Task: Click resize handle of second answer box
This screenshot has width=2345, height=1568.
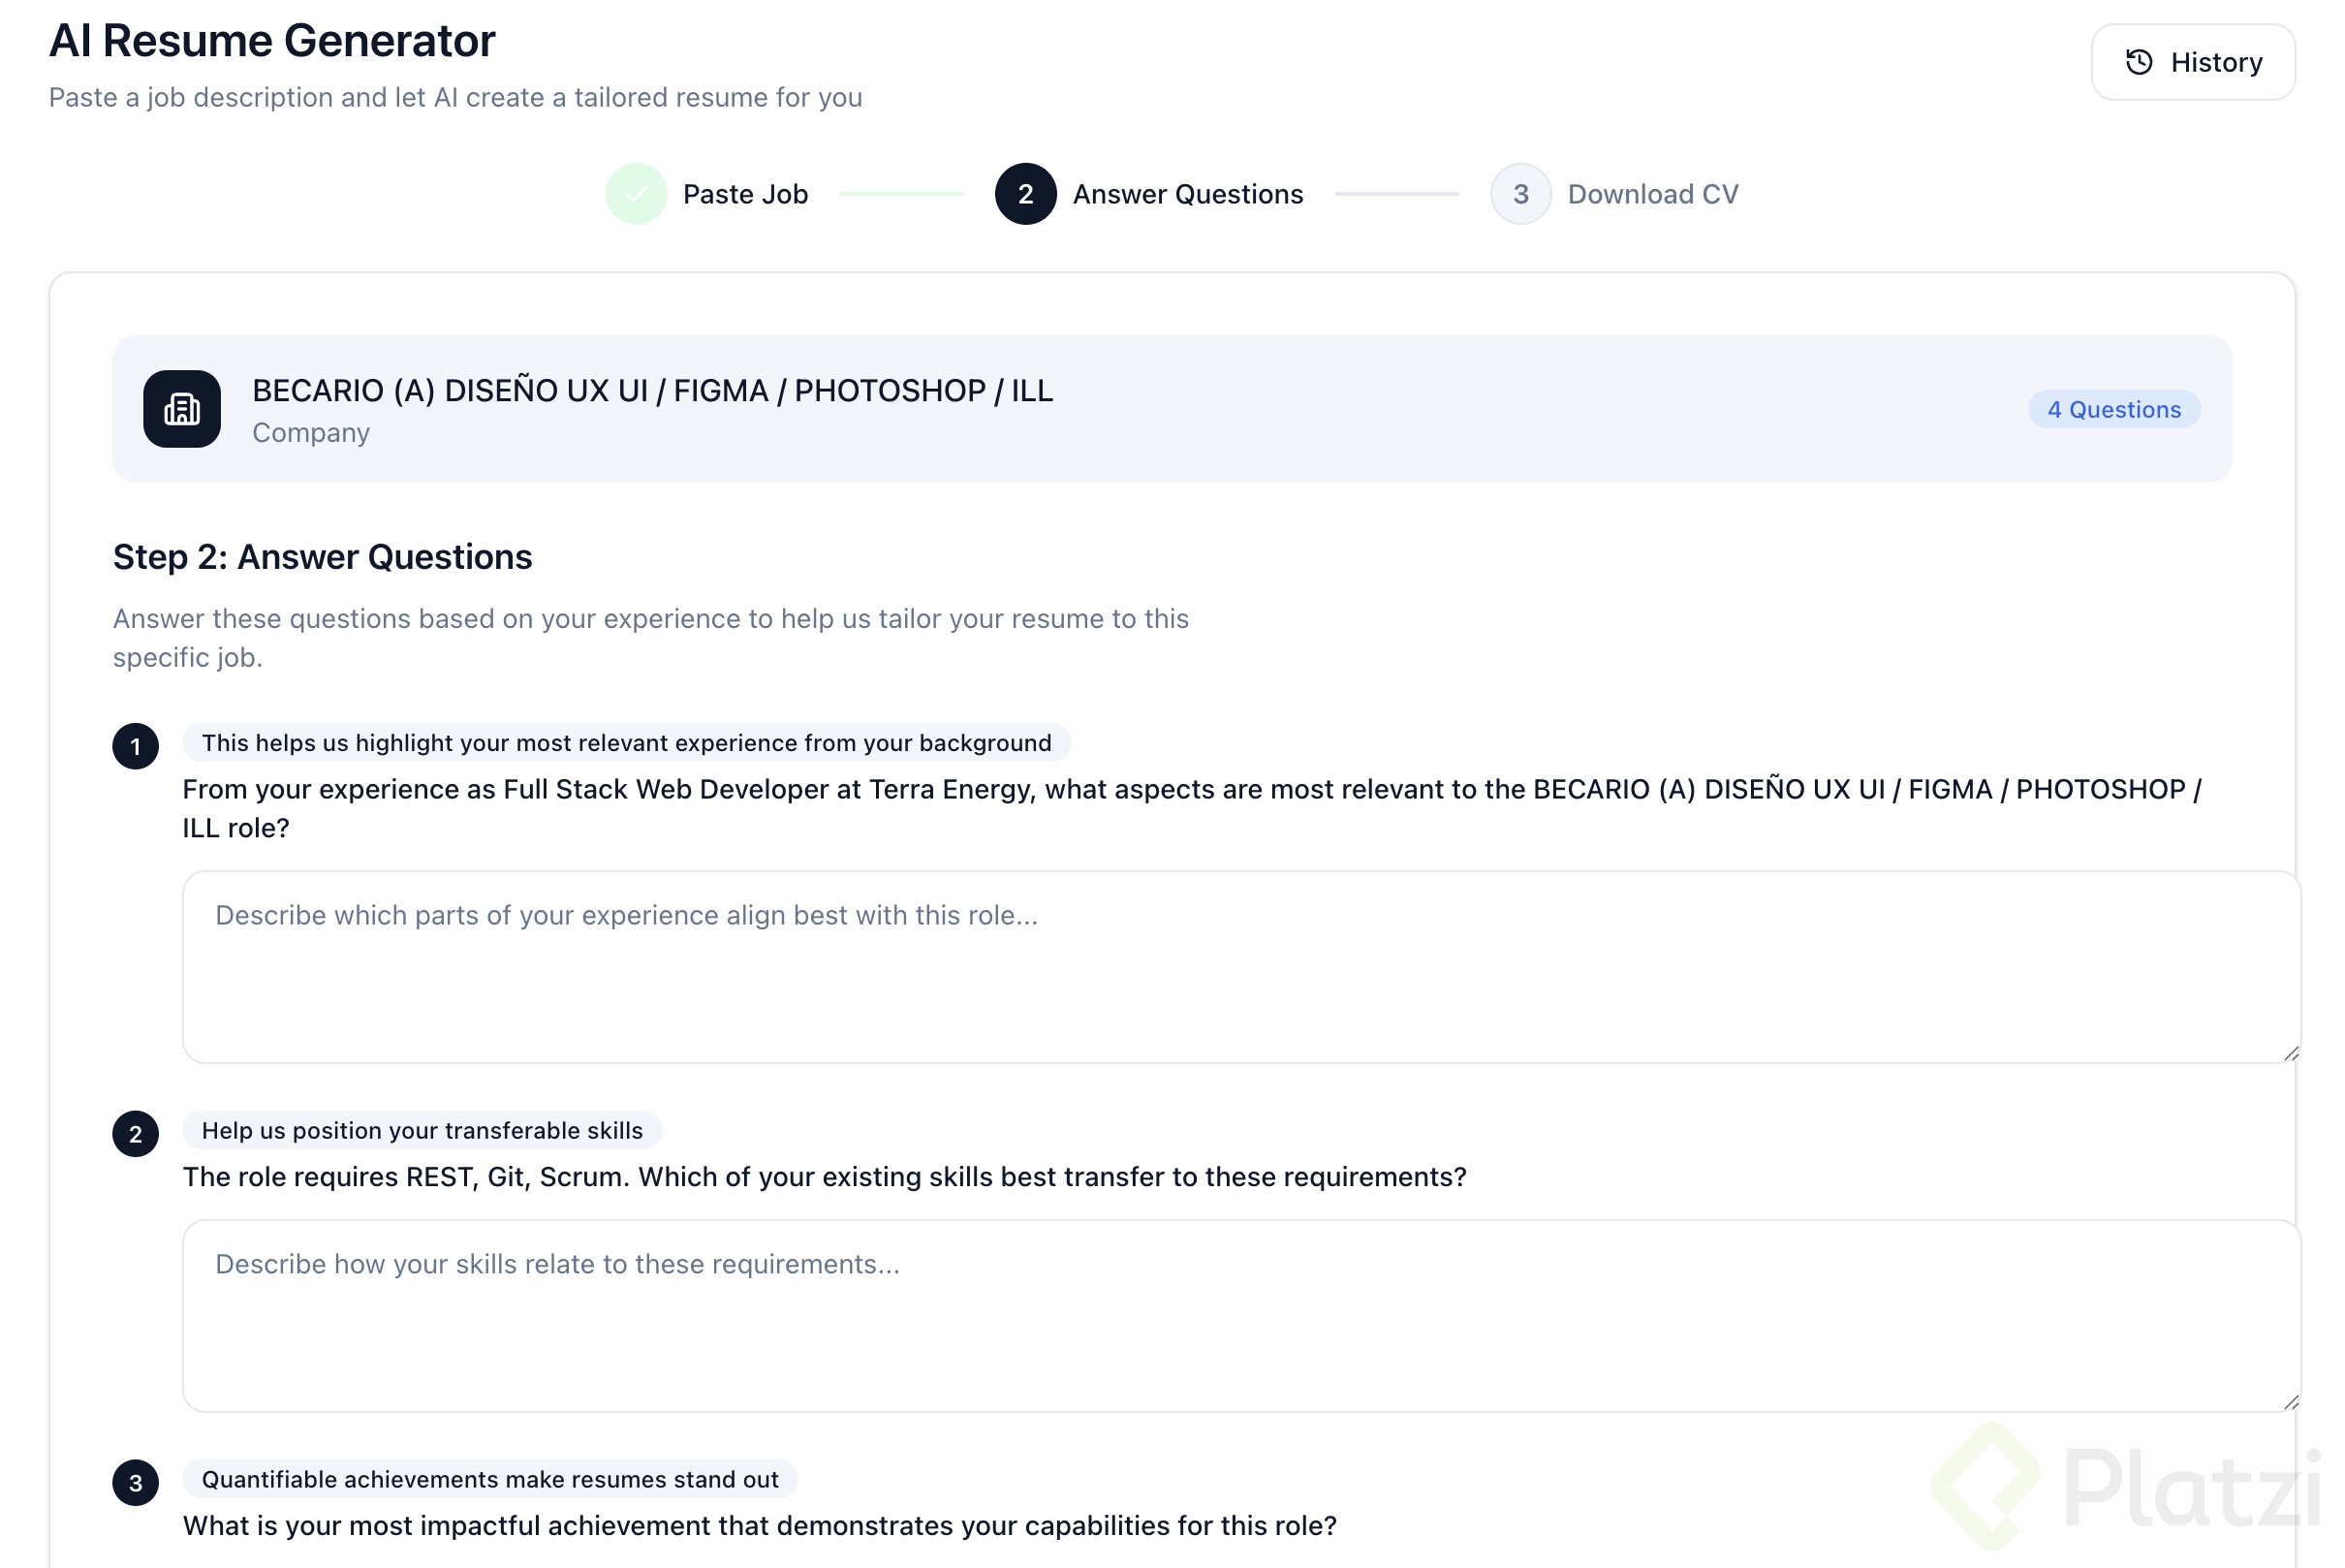Action: coord(2290,1402)
